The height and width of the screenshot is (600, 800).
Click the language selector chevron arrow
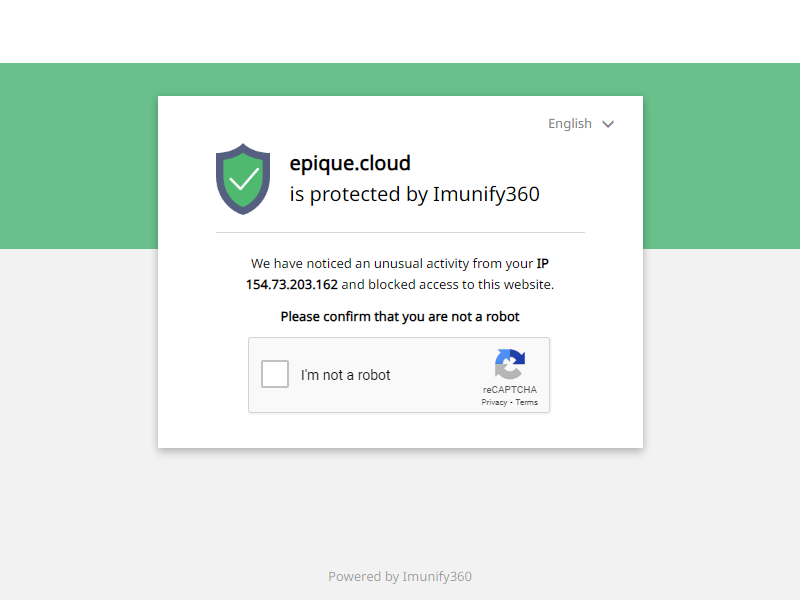608,124
